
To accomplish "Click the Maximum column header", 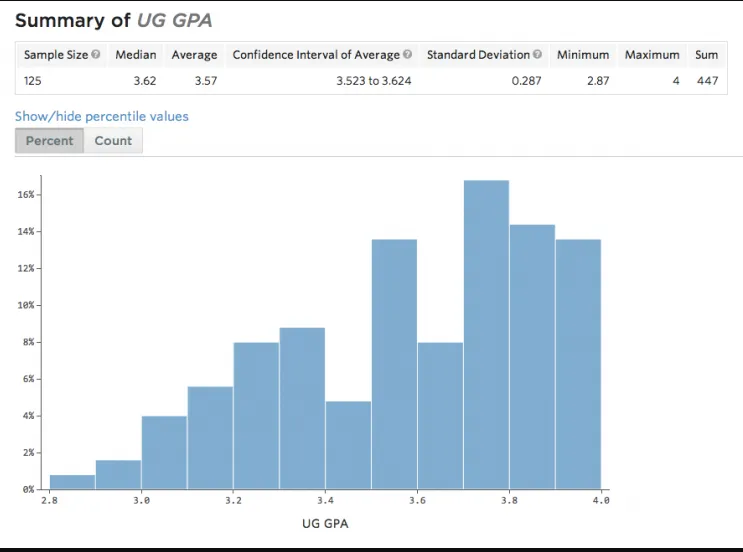I will click(x=652, y=55).
